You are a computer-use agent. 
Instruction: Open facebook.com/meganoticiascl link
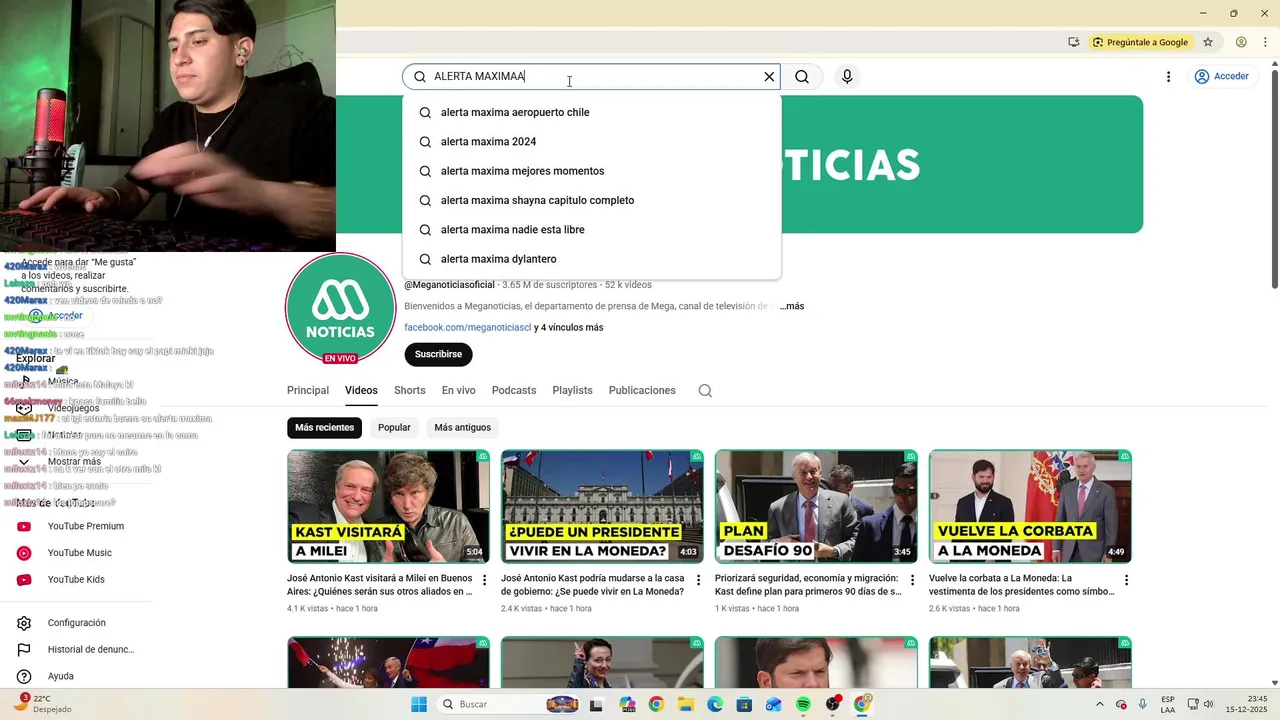coord(467,327)
